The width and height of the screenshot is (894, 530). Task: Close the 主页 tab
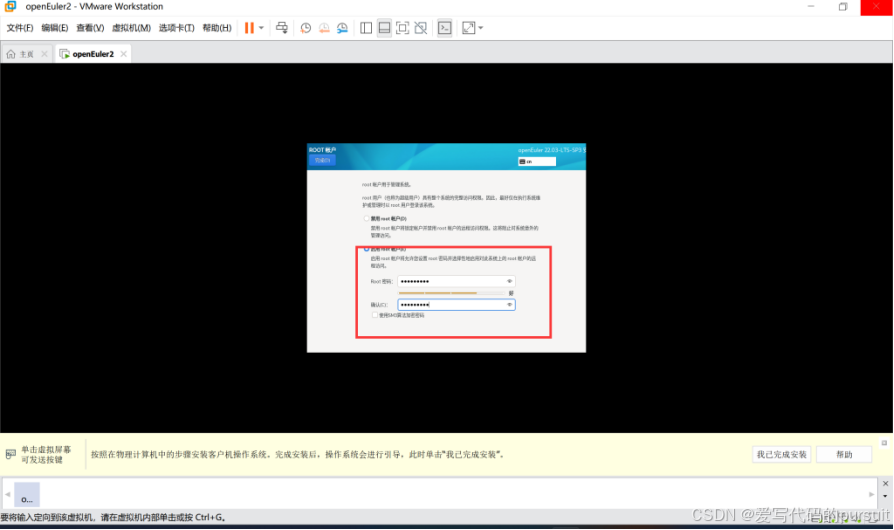tap(44, 54)
